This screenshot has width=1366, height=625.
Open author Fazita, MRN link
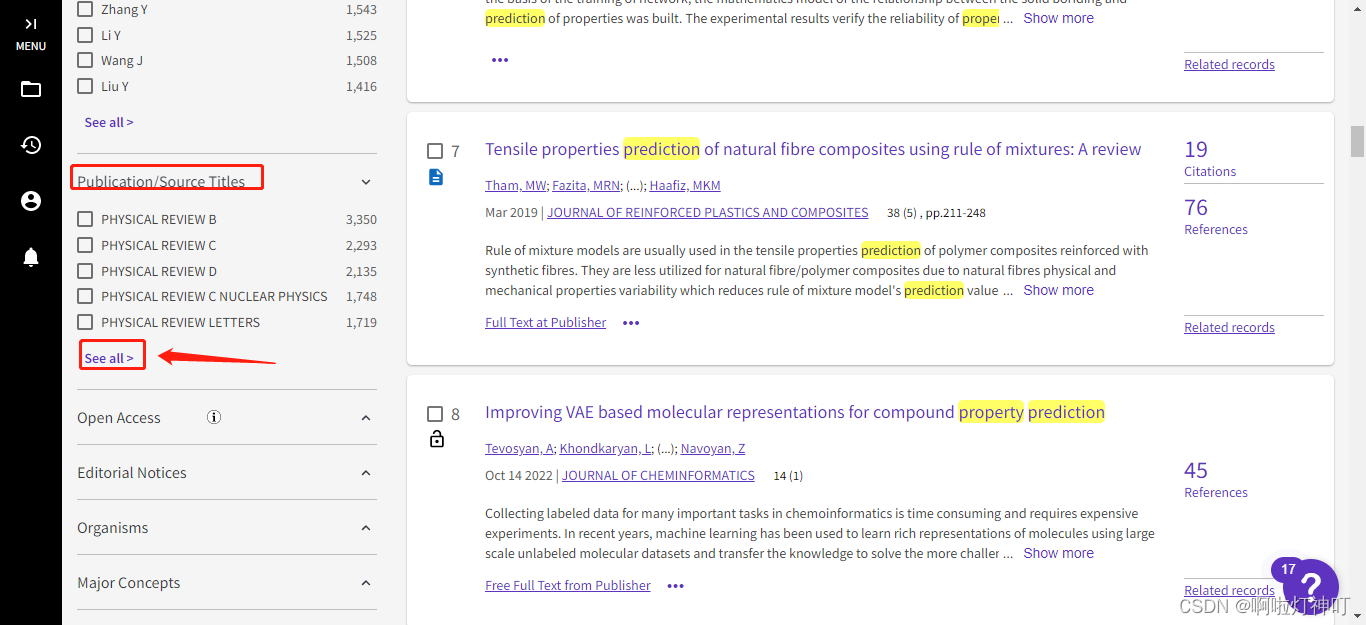coord(586,185)
